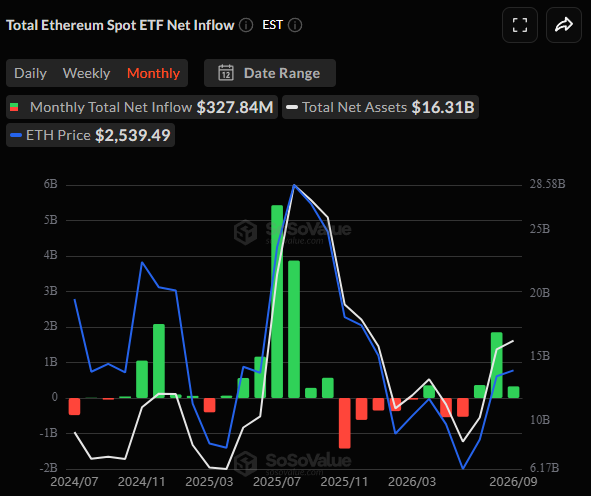
Task: Click the last green bar at 2026/09
Action: point(513,392)
